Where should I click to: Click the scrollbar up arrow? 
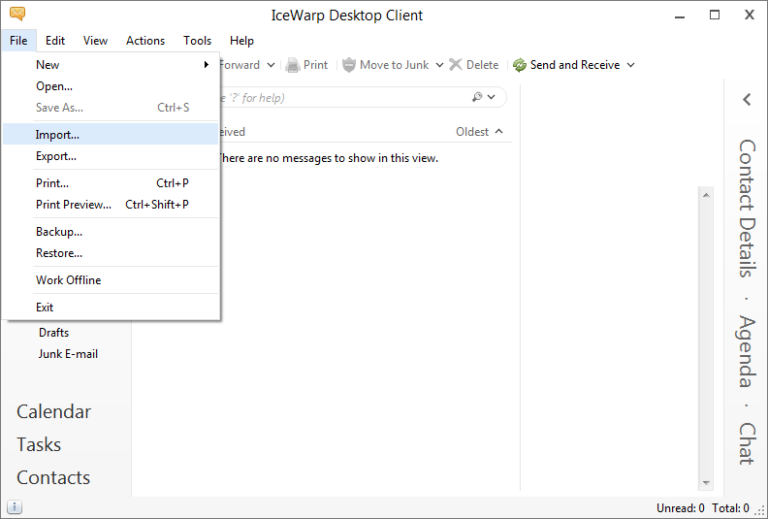click(x=706, y=195)
